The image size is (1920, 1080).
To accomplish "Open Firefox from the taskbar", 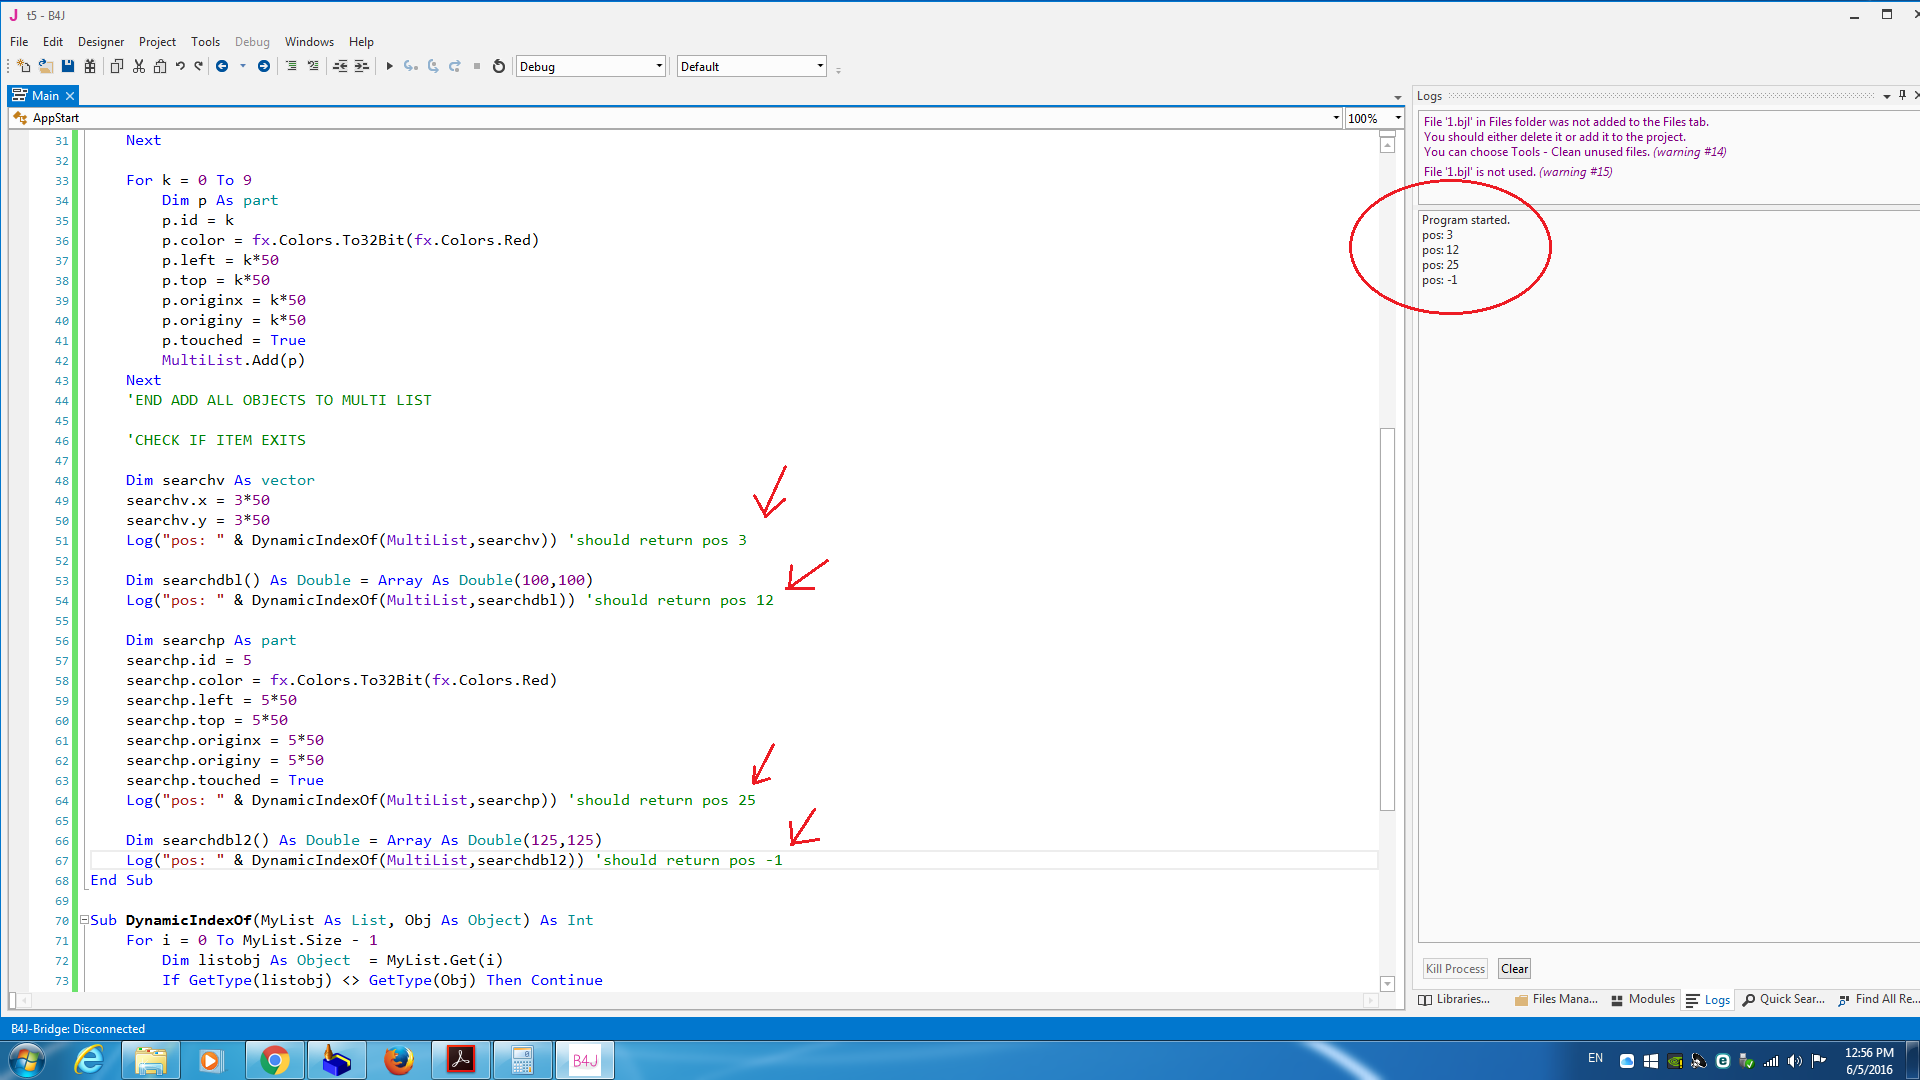I will pyautogui.click(x=398, y=1060).
